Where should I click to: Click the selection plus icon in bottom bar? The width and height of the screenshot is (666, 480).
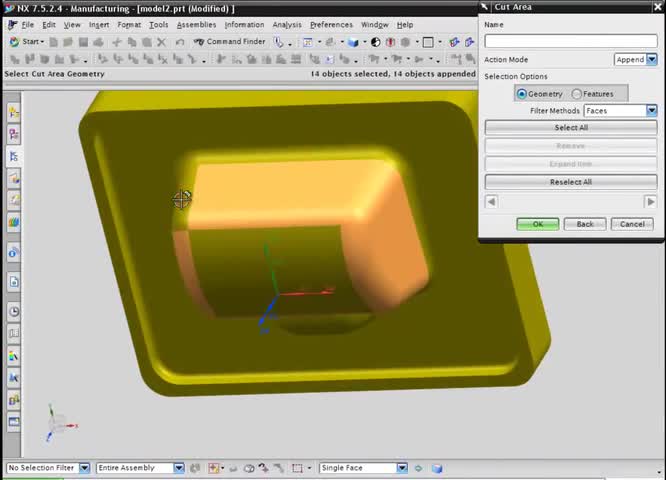(x=213, y=468)
